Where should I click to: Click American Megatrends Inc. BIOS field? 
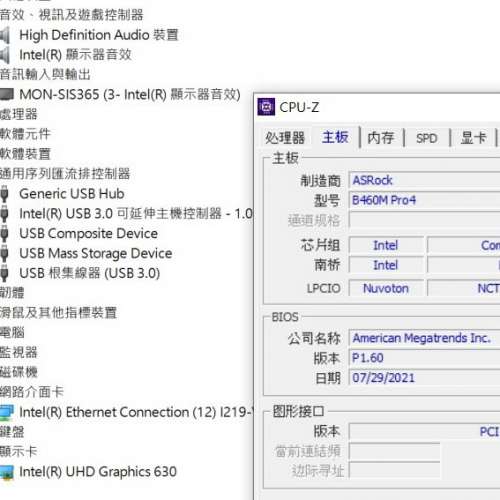(424, 338)
